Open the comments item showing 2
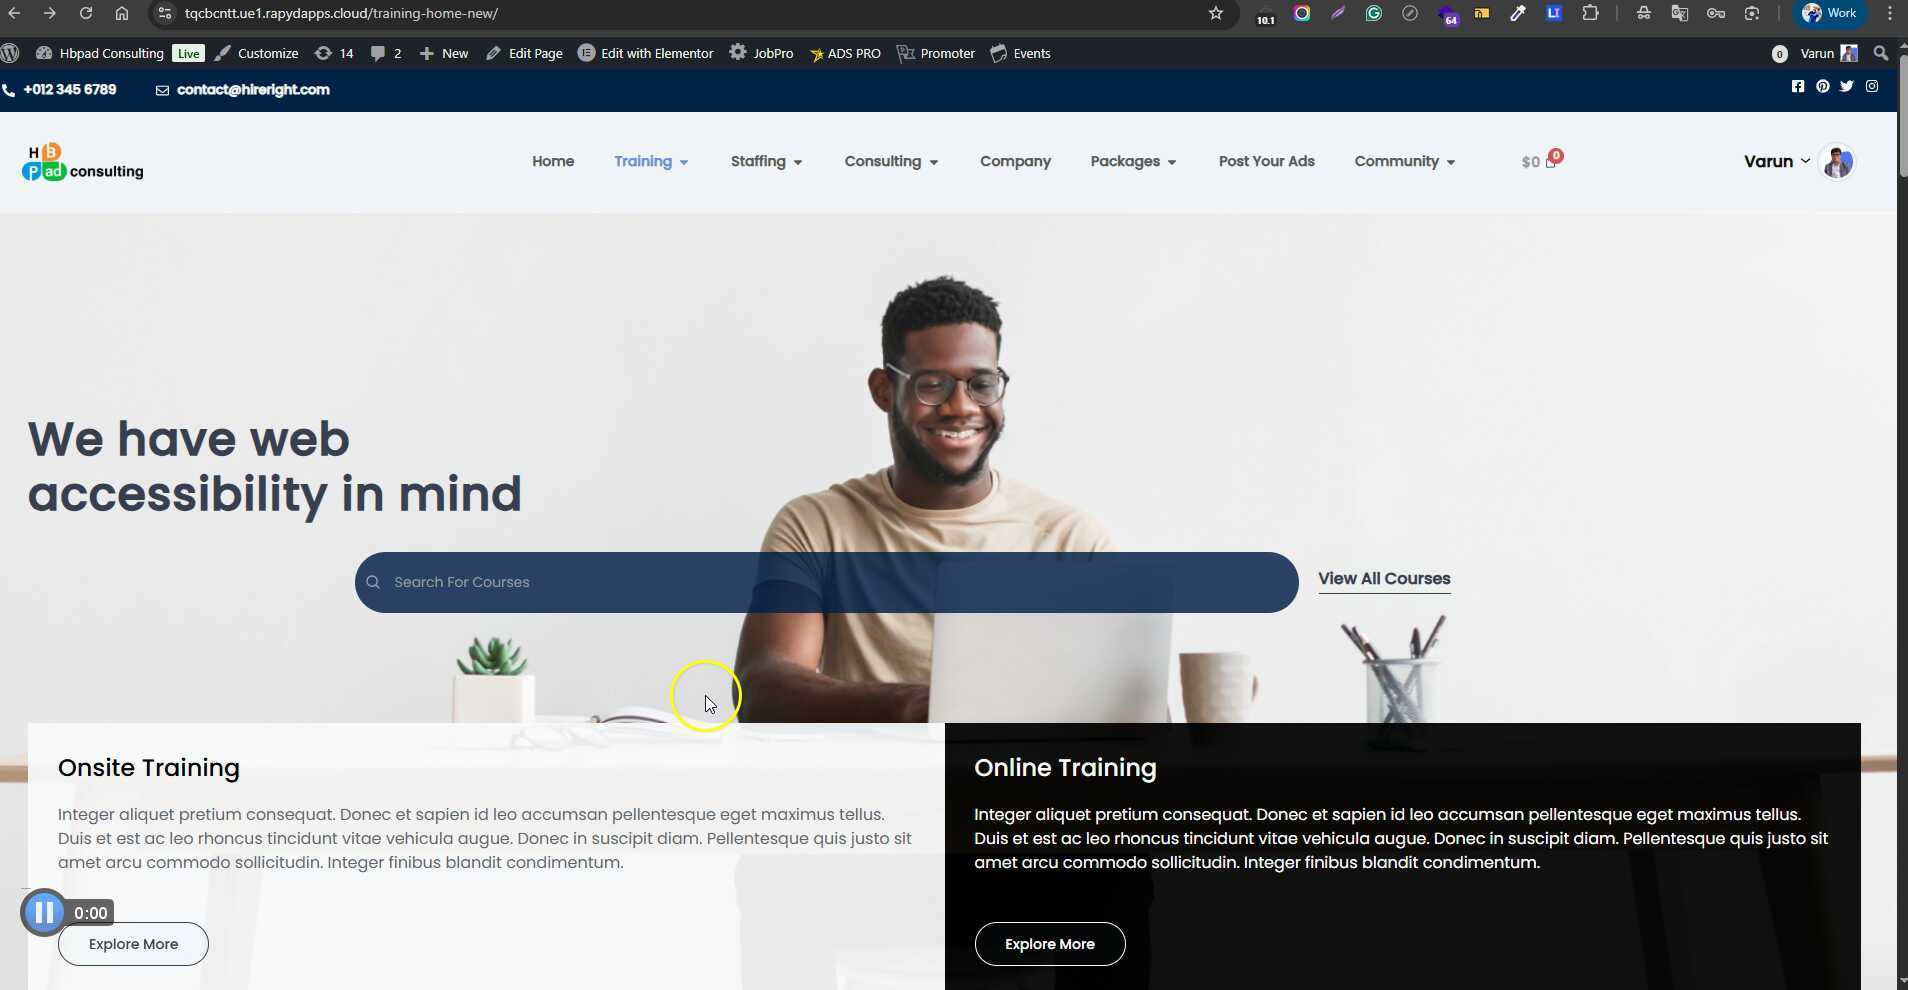This screenshot has width=1908, height=990. pos(386,53)
